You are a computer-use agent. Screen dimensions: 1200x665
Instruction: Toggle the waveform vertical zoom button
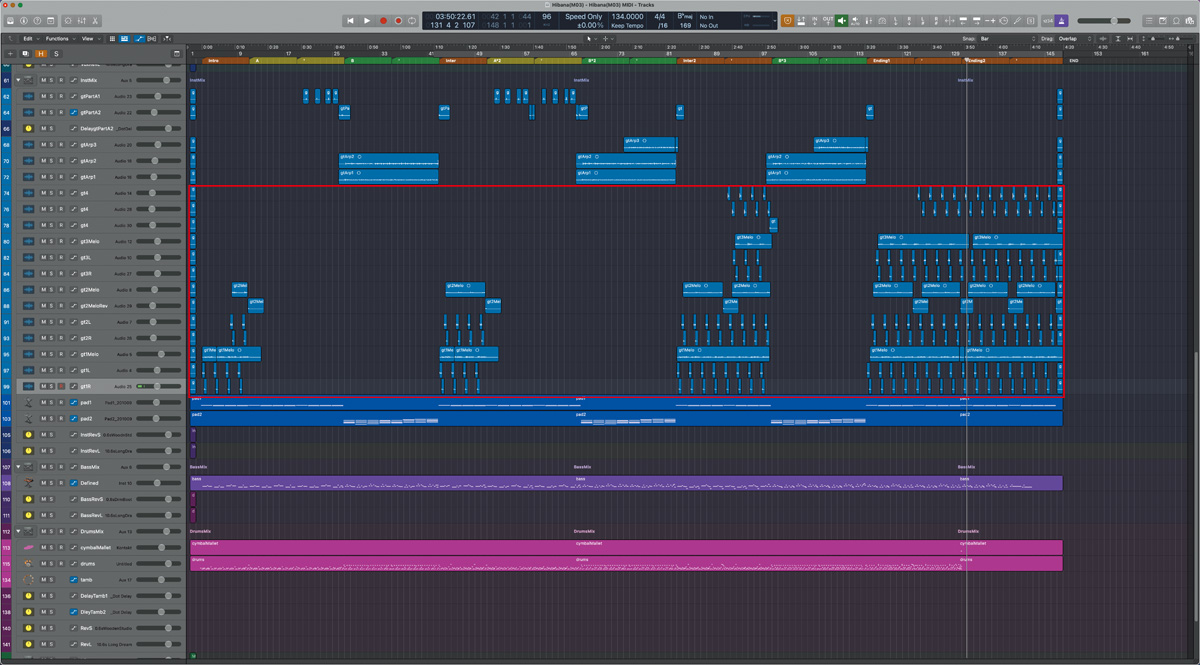pos(1103,39)
